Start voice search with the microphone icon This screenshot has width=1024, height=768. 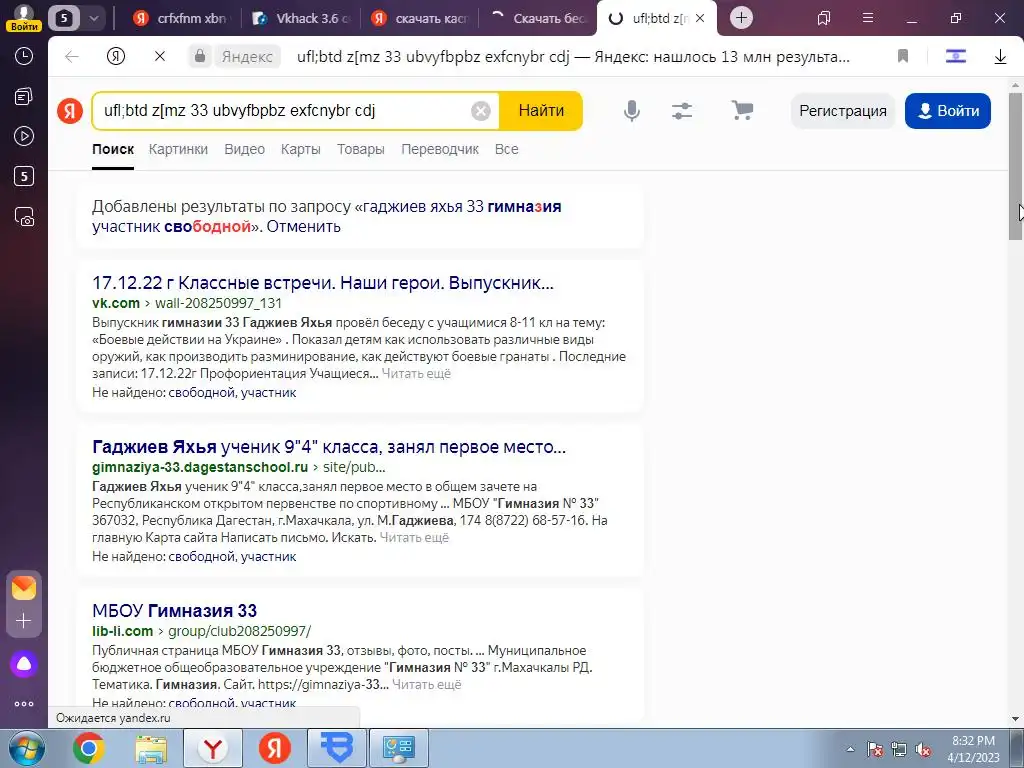click(x=632, y=110)
